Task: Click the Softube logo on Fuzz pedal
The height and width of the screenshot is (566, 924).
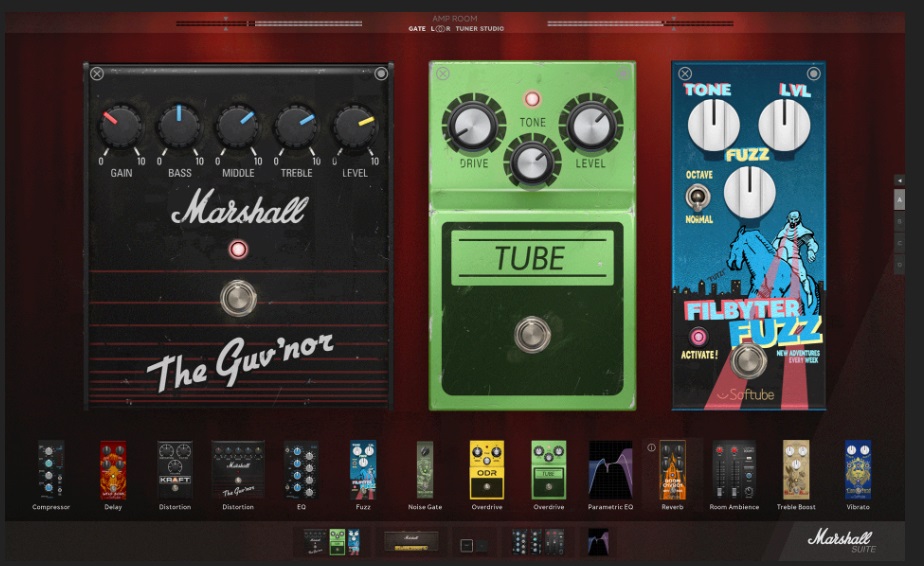Action: point(746,394)
